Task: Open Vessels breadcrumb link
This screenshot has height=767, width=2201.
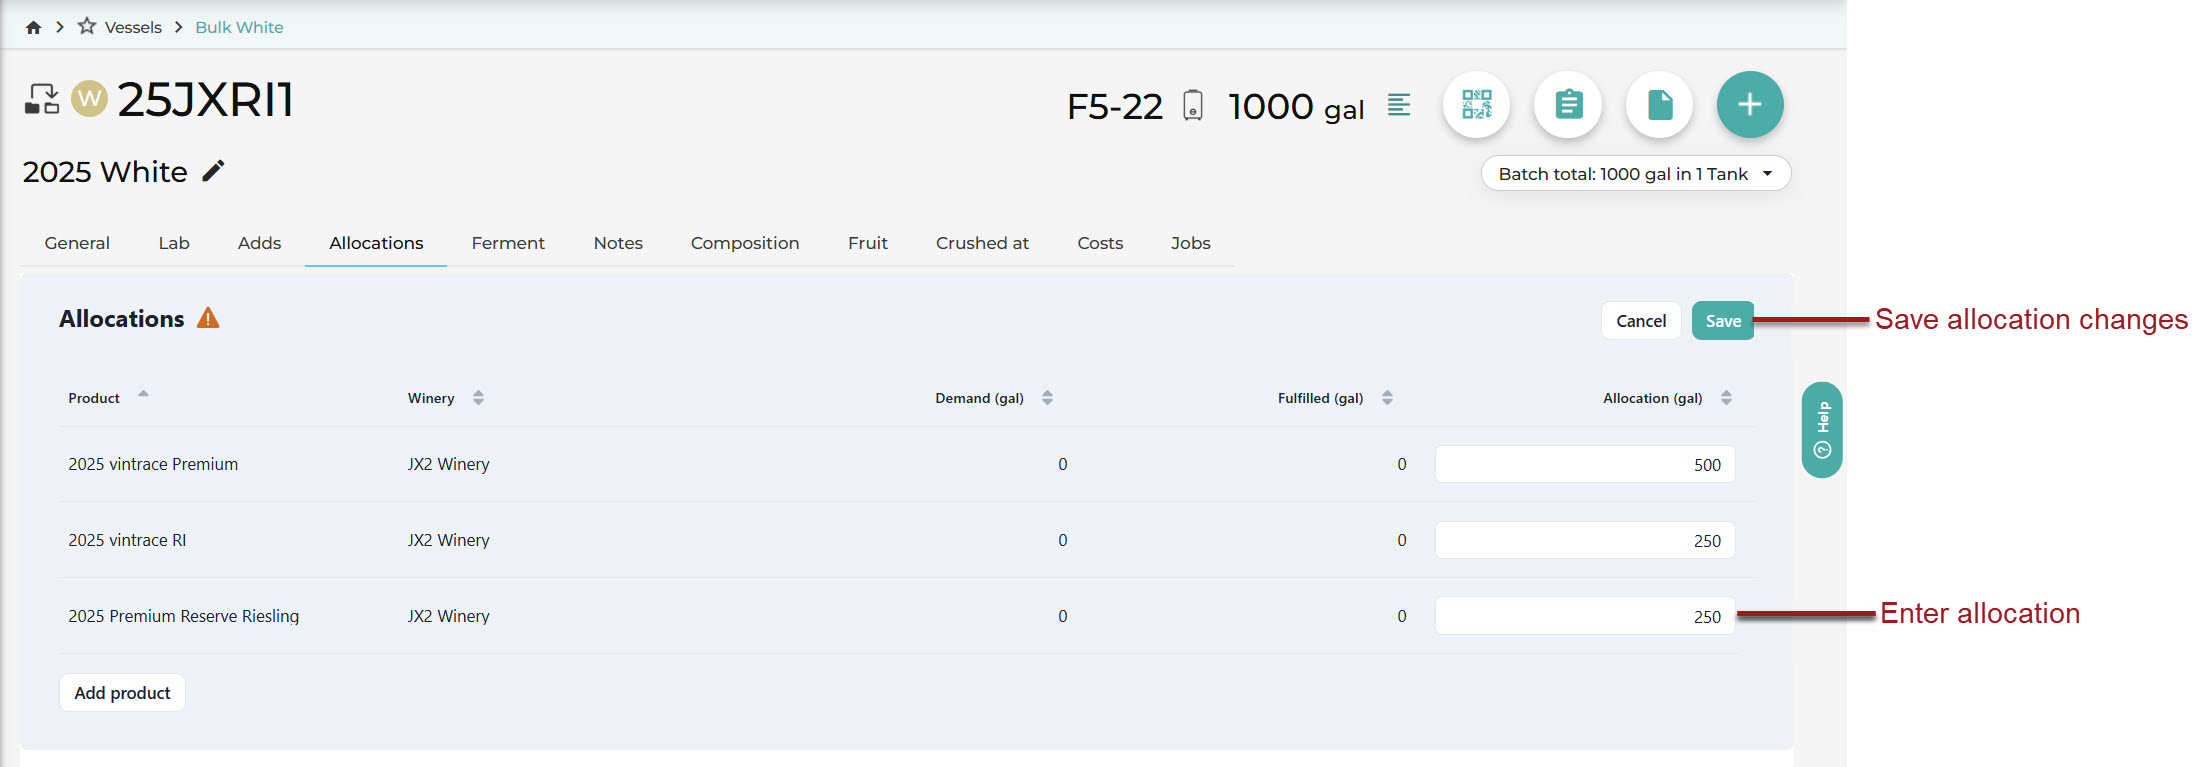Action: [133, 27]
